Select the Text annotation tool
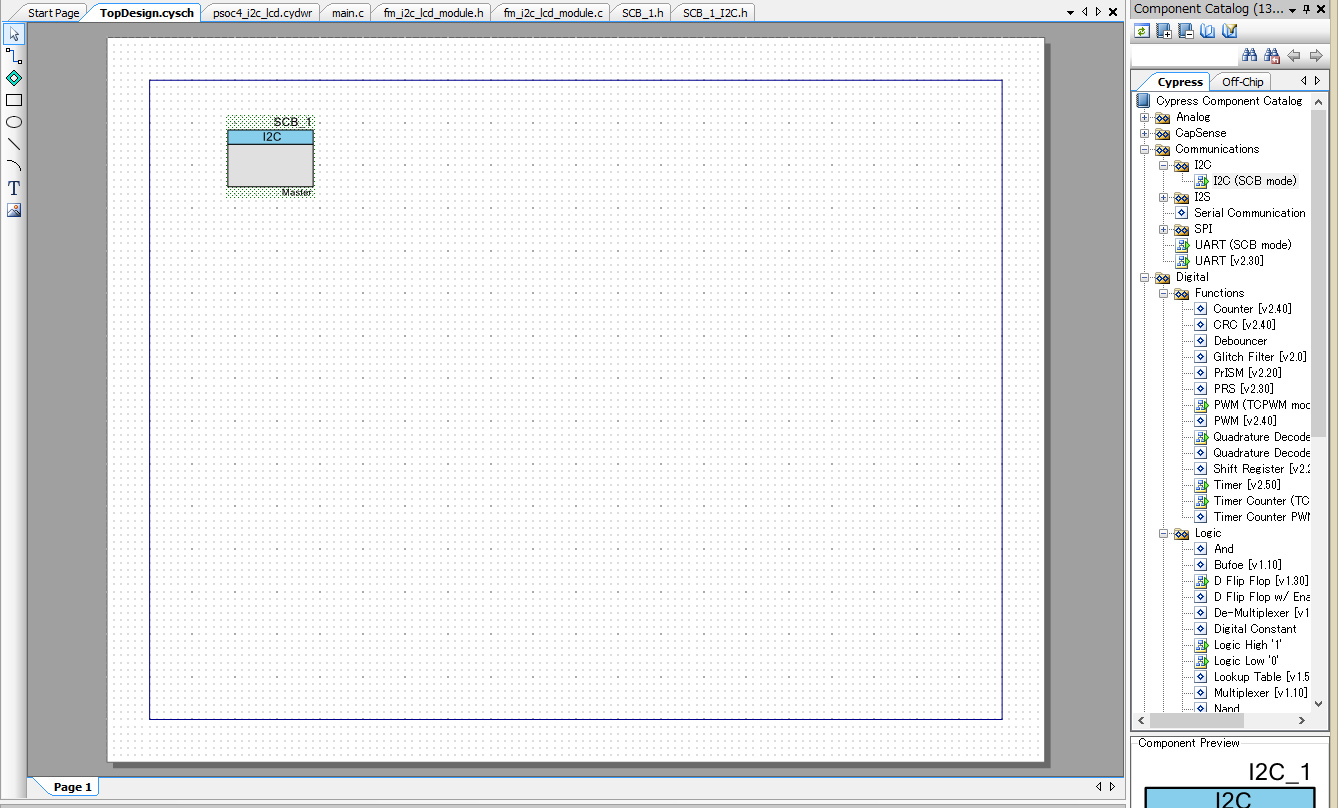 click(14, 188)
